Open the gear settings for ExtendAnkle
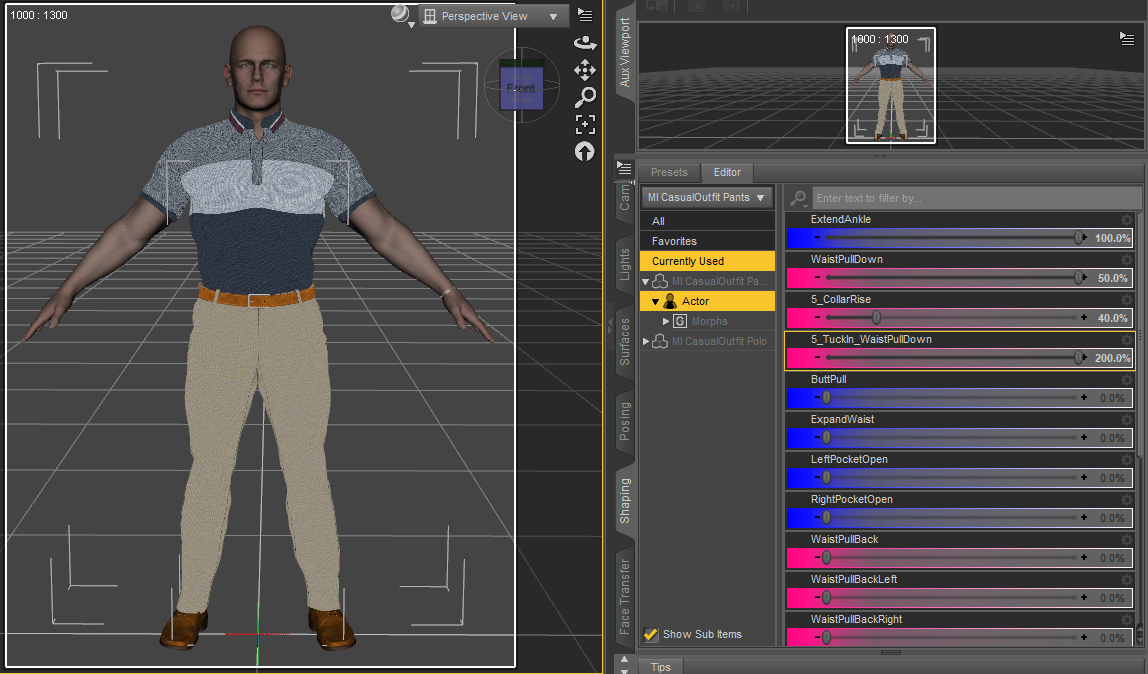This screenshot has height=674, width=1148. point(1127,220)
